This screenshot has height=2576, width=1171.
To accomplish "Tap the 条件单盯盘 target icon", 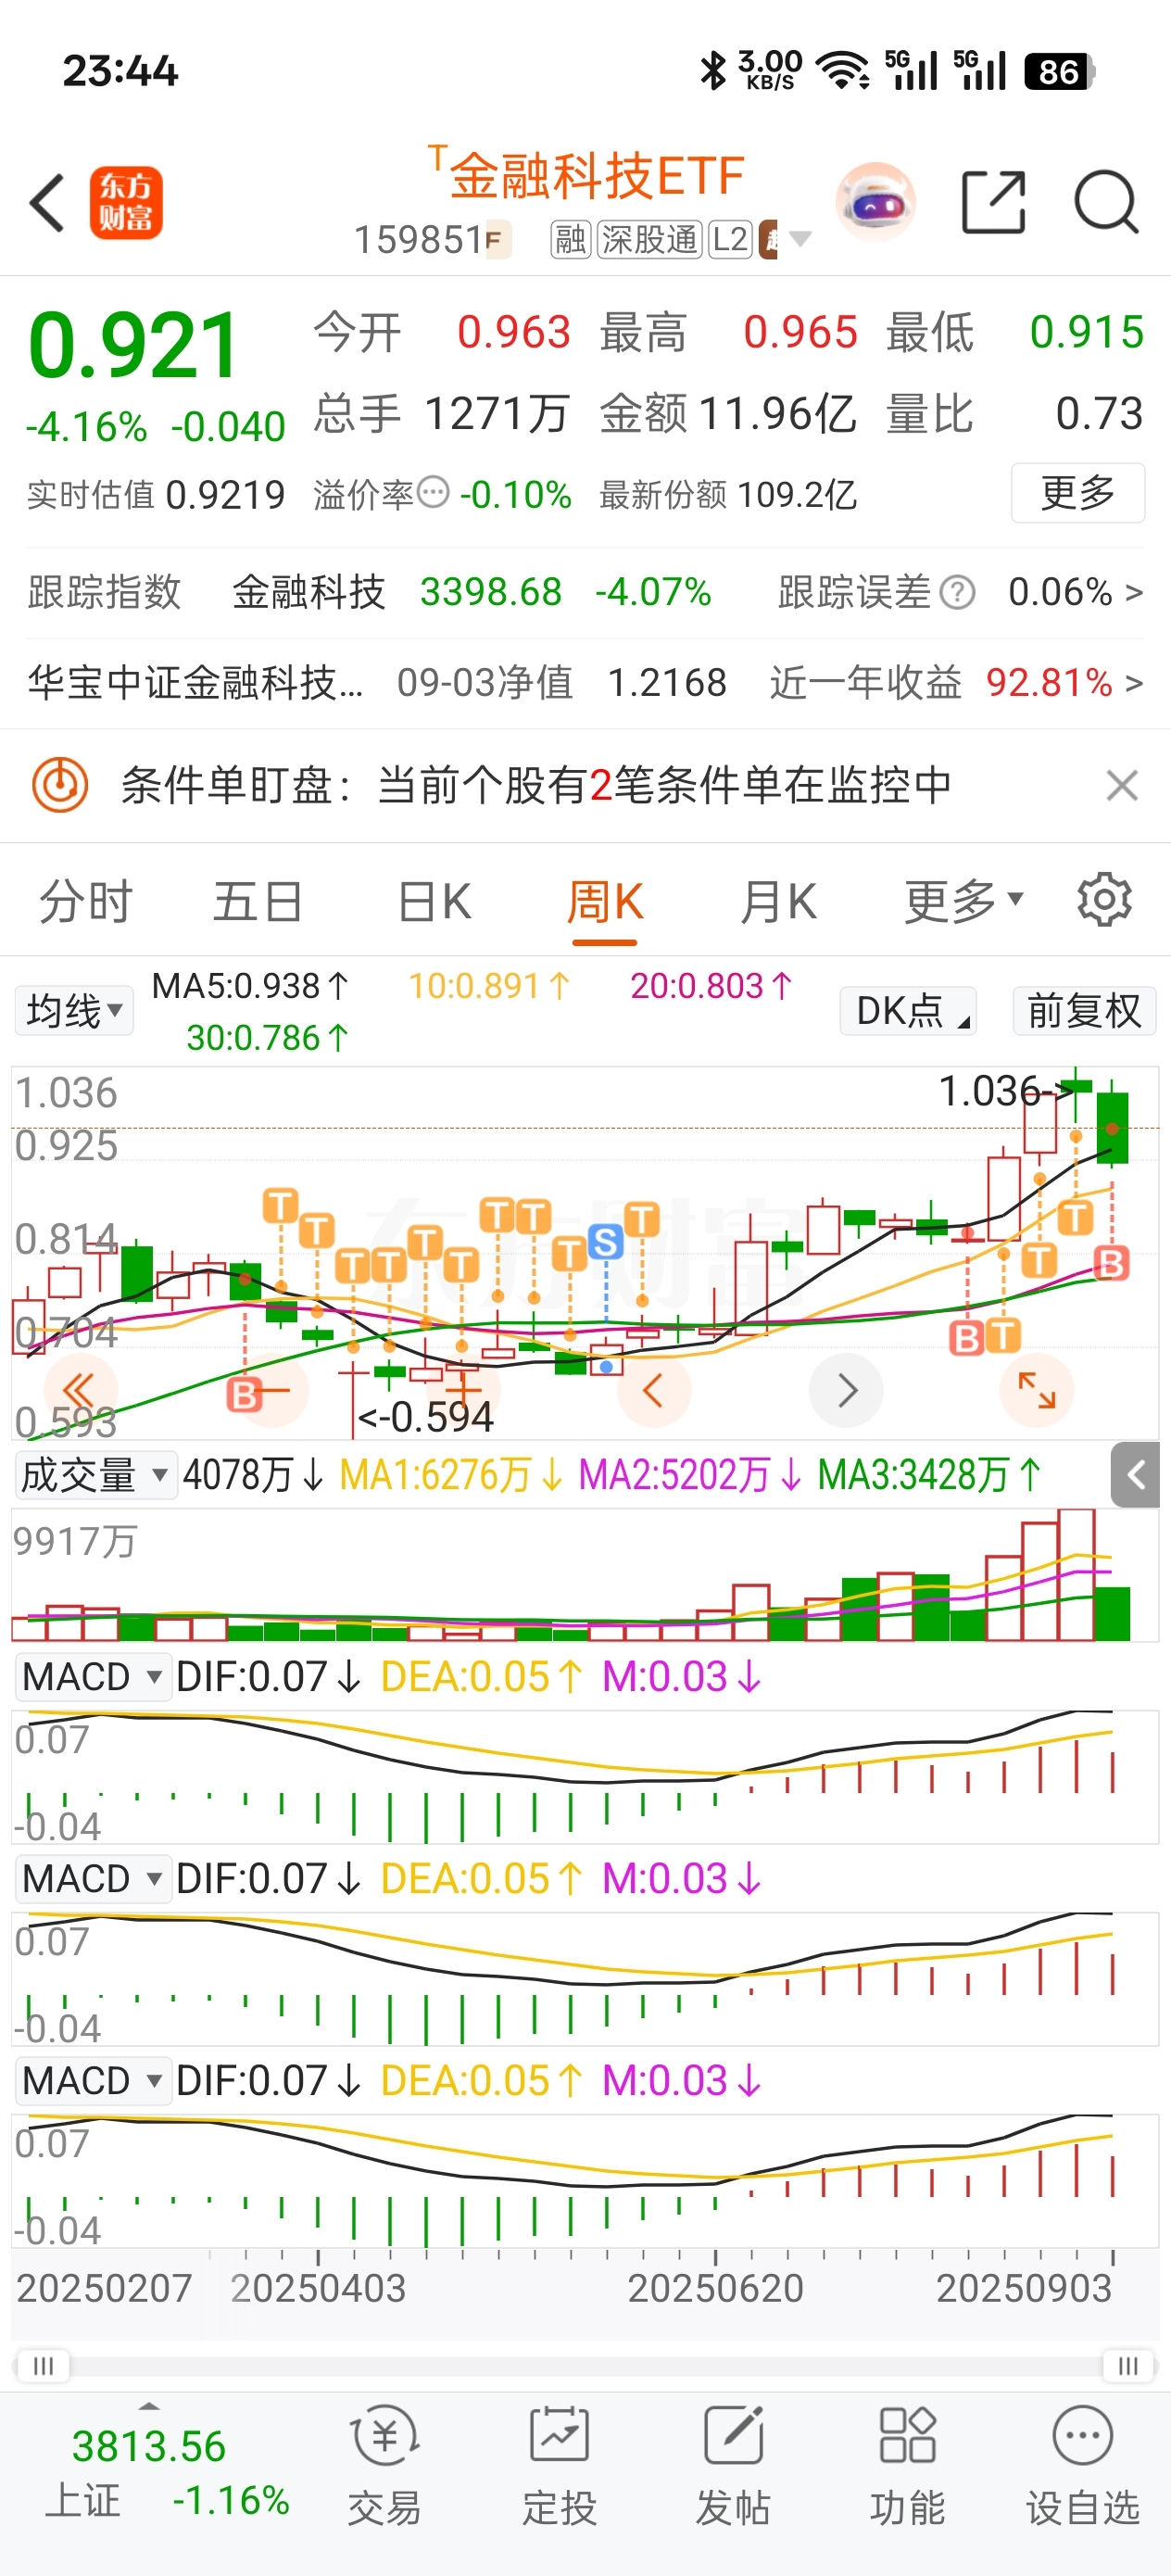I will 60,785.
